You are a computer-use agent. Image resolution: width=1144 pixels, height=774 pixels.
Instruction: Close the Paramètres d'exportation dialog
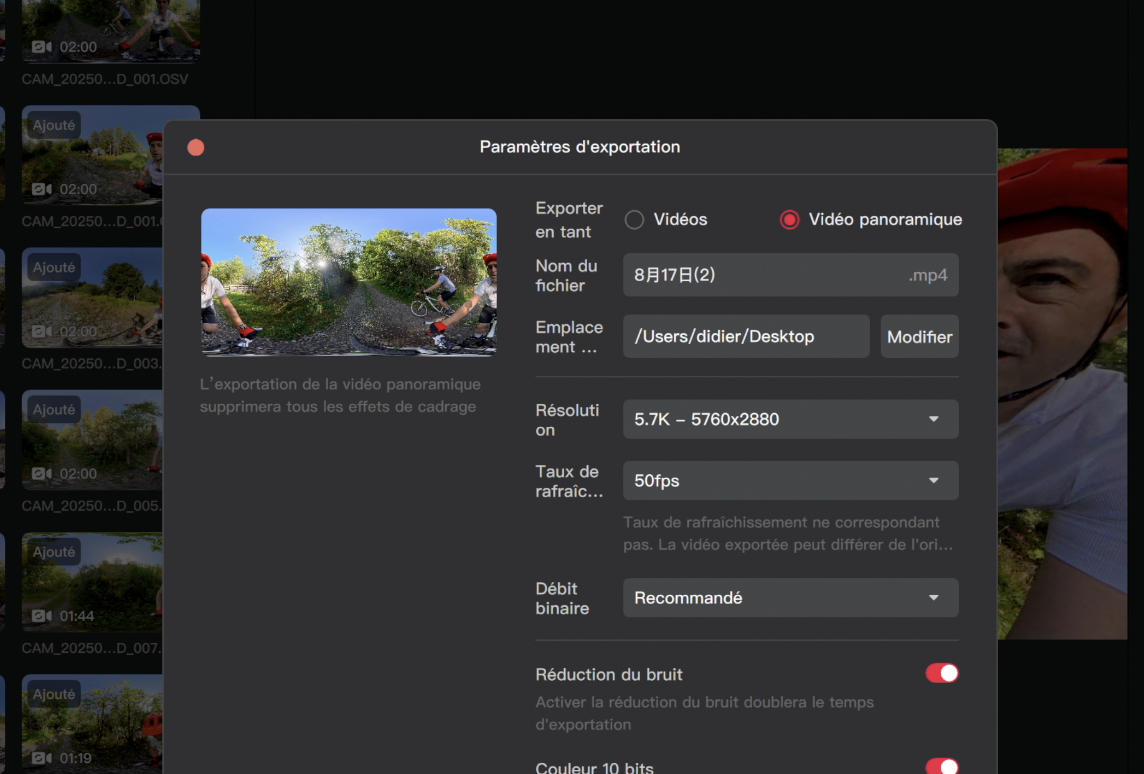coord(196,147)
